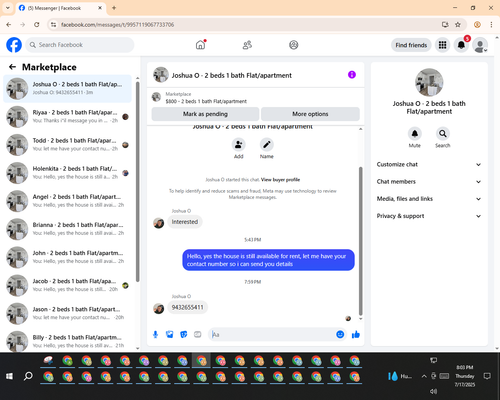
Task: Open the emoji picker in message box
Action: 340,334
